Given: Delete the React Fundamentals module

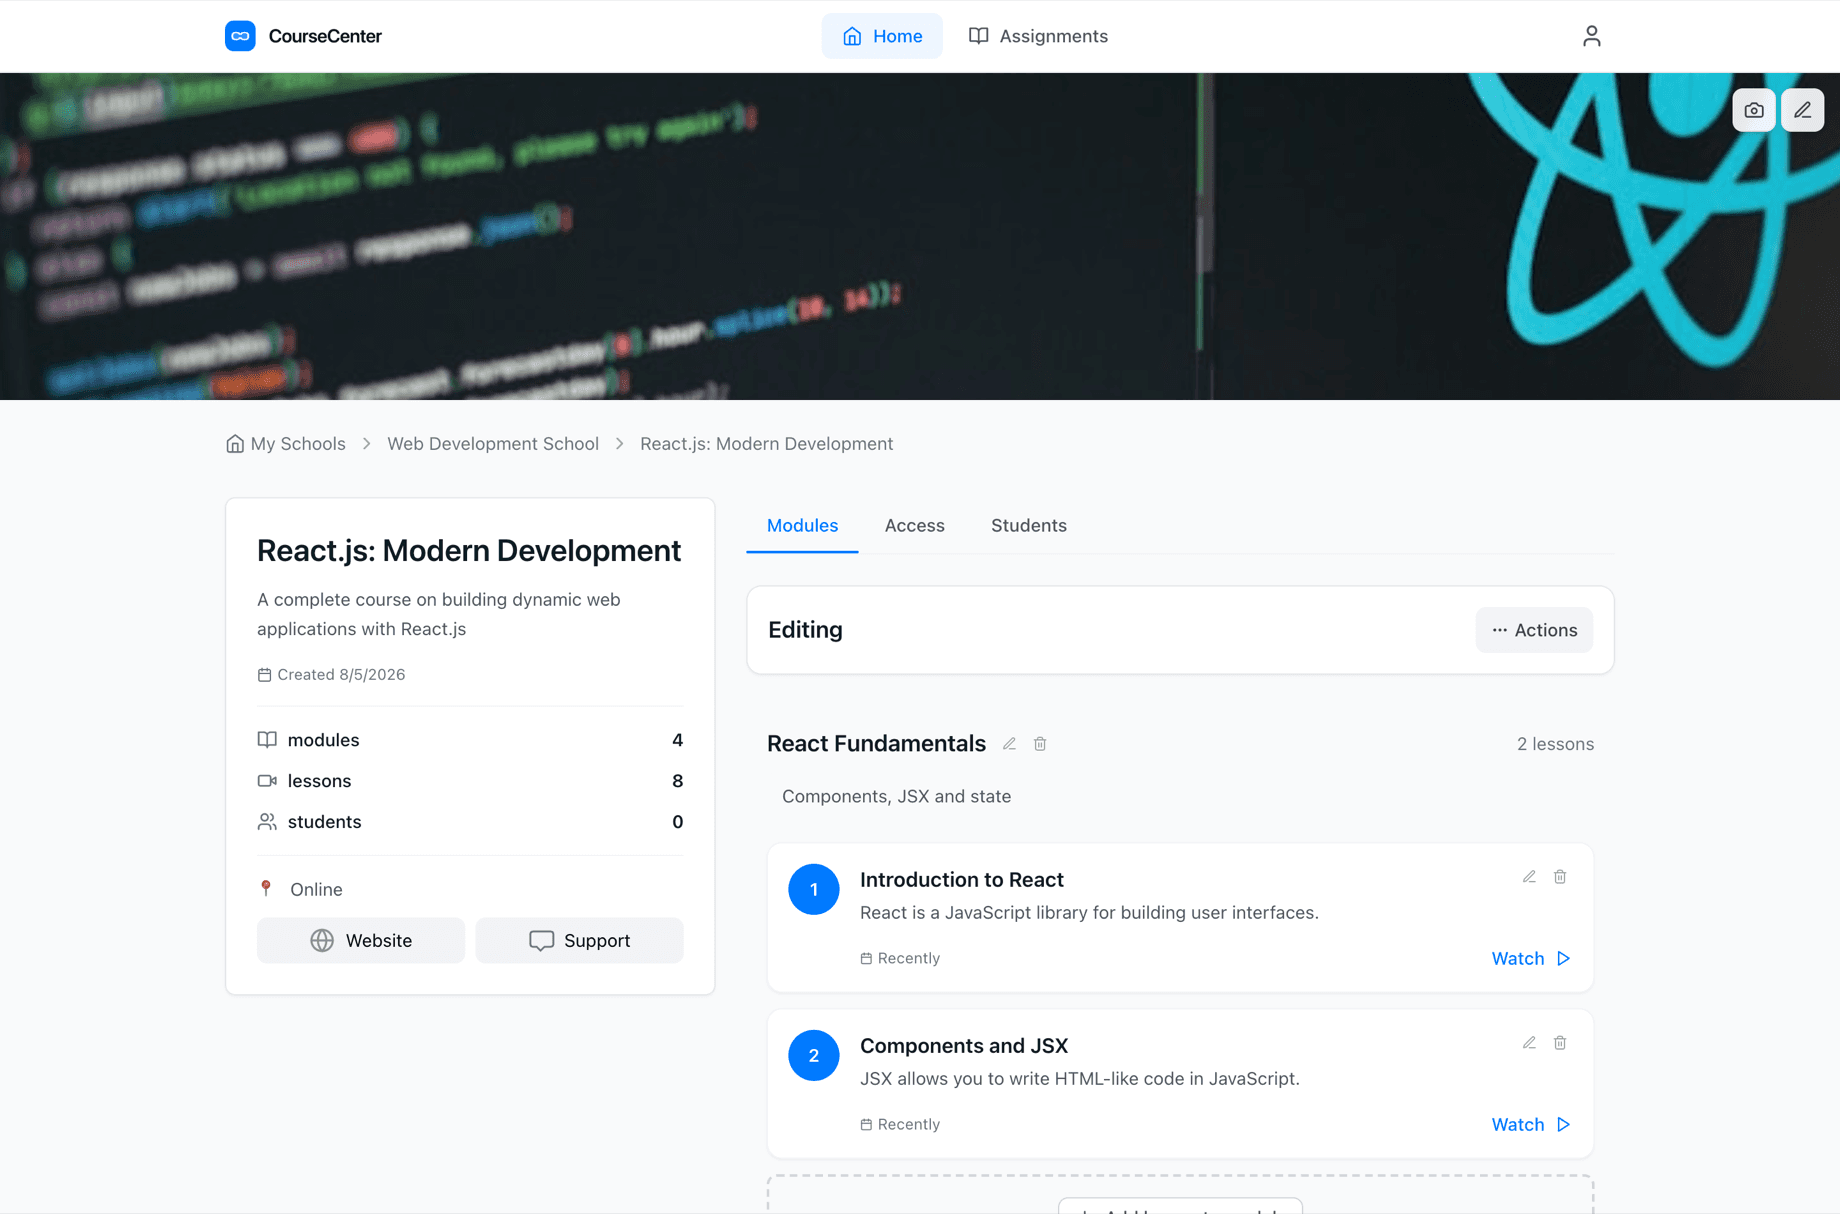Looking at the screenshot, I should pyautogui.click(x=1040, y=744).
